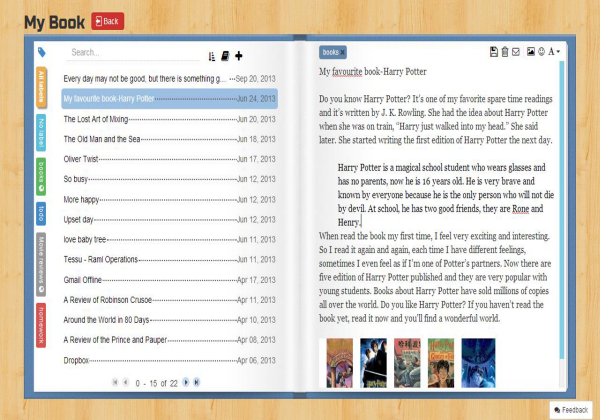This screenshot has height=420, width=600.
Task: Click the red Back button
Action: 108,21
